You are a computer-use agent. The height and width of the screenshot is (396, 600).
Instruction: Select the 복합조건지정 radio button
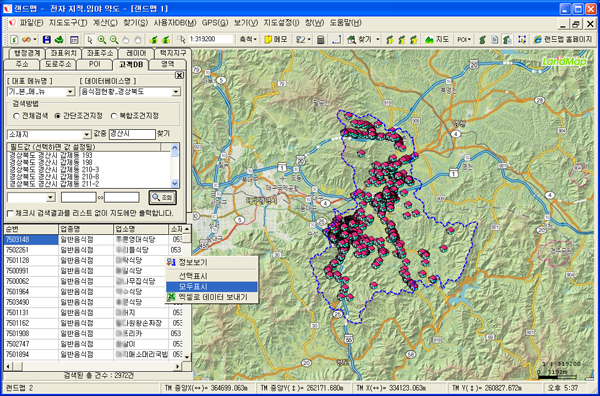pyautogui.click(x=114, y=116)
